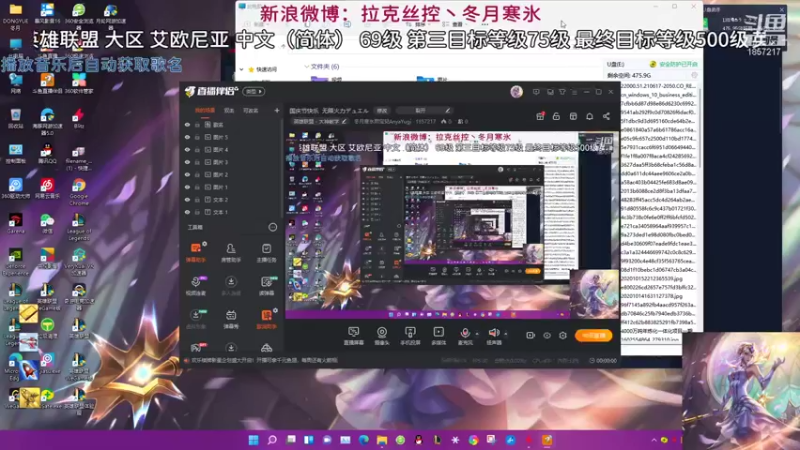This screenshot has width=800, height=450.
Task: Open the mode switch pill beside app logo
Action: point(254,92)
